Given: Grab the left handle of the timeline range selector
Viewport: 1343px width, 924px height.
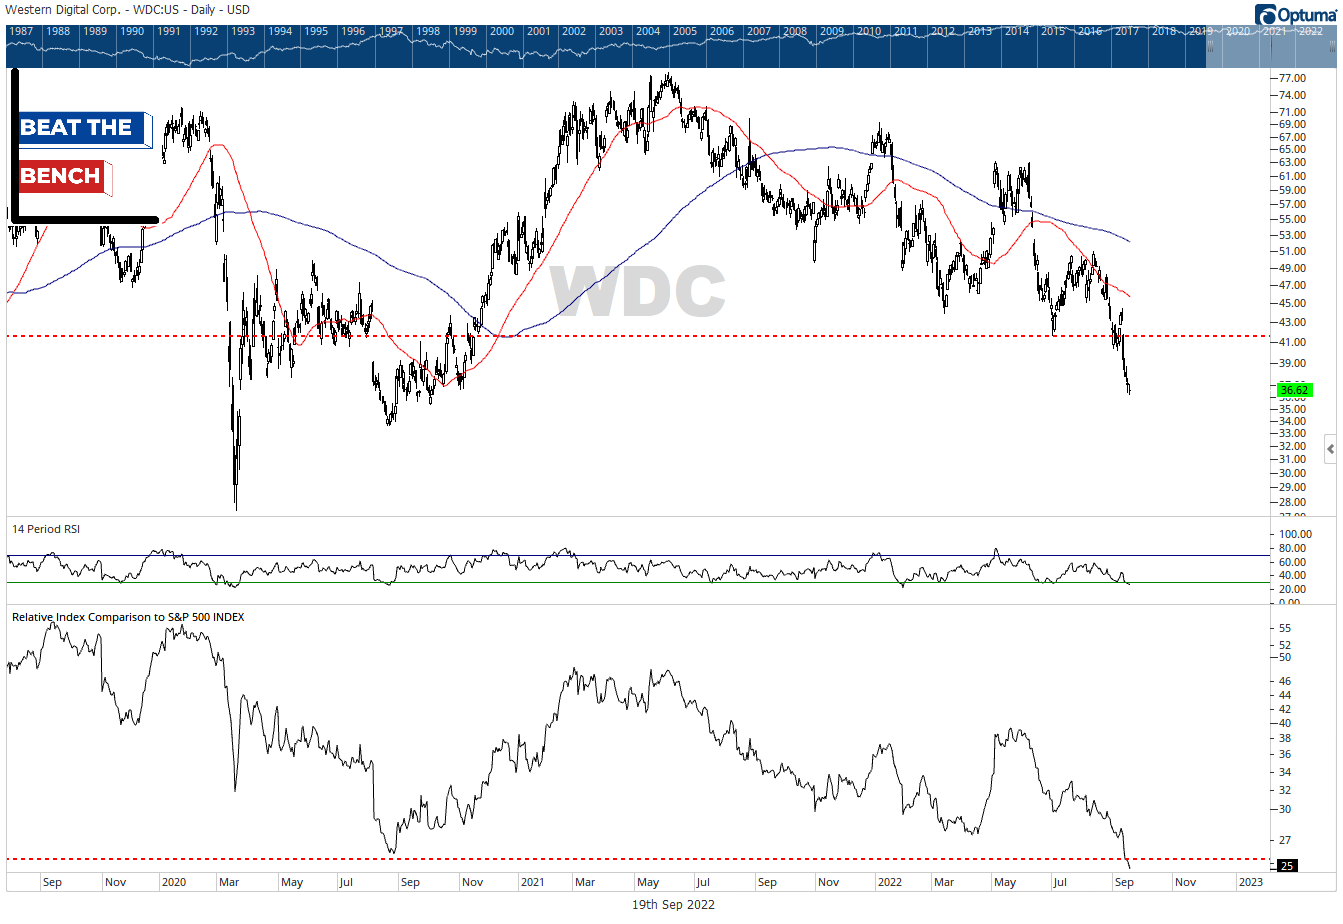Looking at the screenshot, I should point(1212,46).
